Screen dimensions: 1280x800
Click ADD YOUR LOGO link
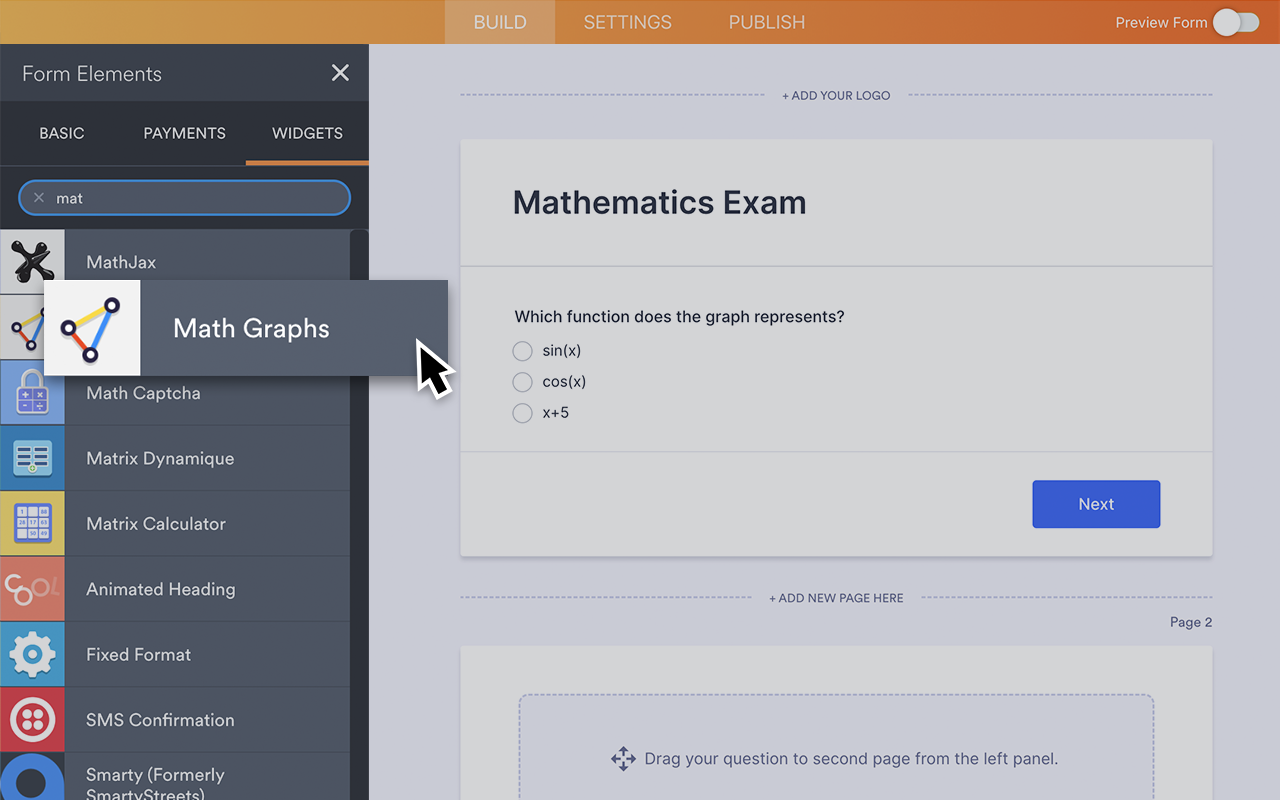click(836, 95)
